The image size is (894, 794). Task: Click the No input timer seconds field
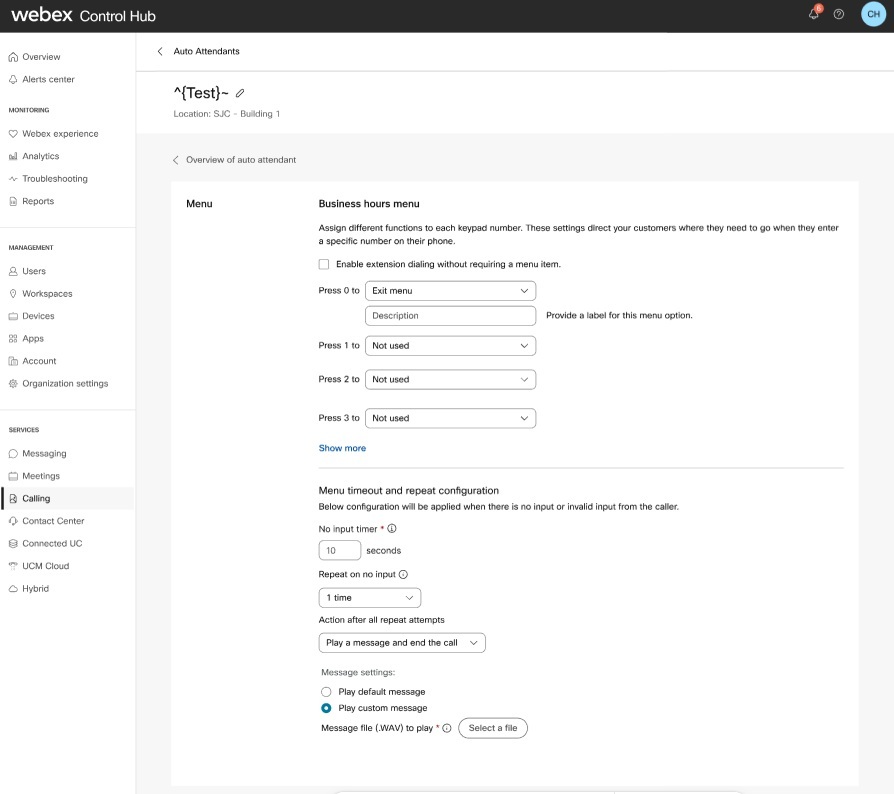pos(340,550)
